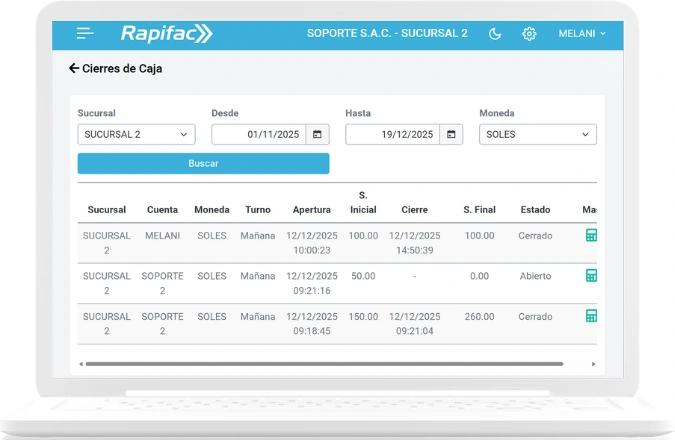
Task: Open the hamburger navigation menu
Action: coord(85,33)
